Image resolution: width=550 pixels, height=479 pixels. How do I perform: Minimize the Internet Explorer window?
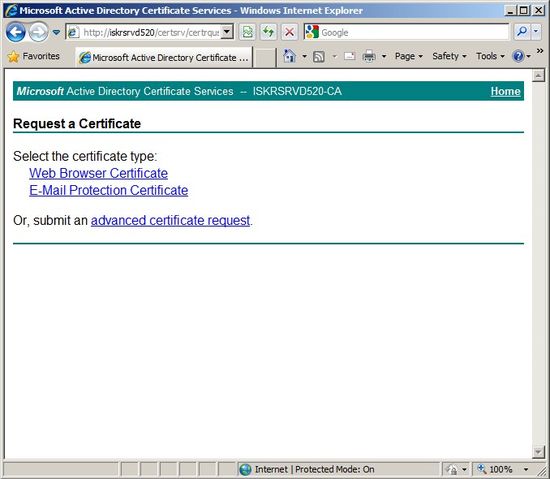tap(510, 11)
